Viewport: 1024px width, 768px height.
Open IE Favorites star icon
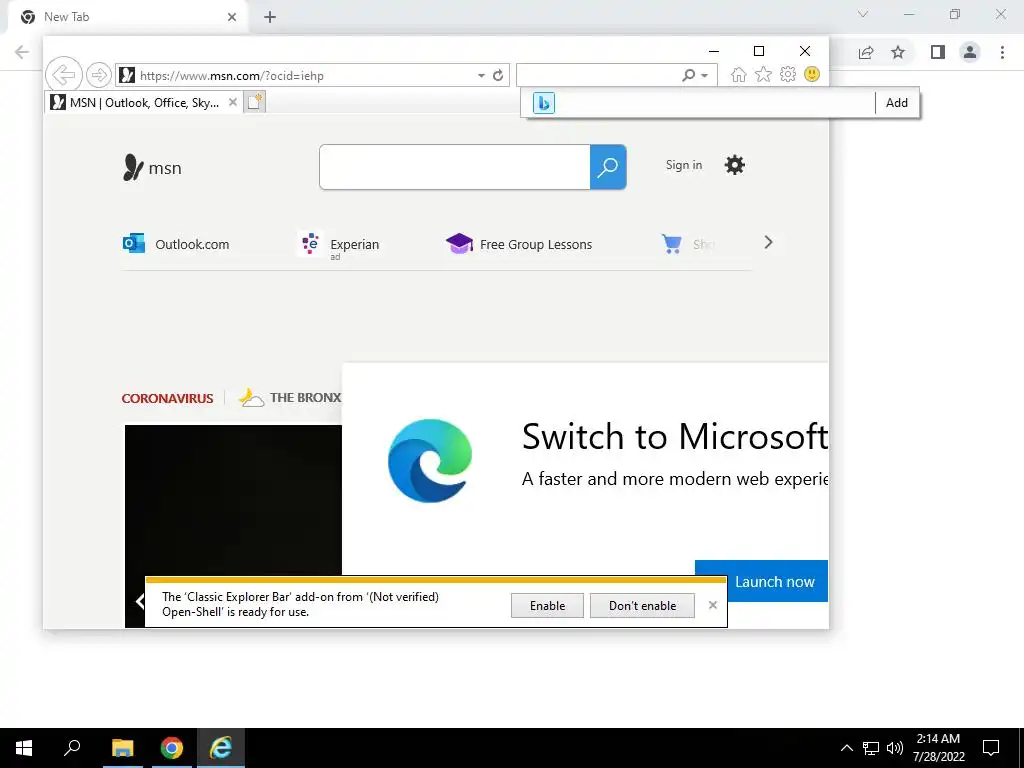coord(763,74)
